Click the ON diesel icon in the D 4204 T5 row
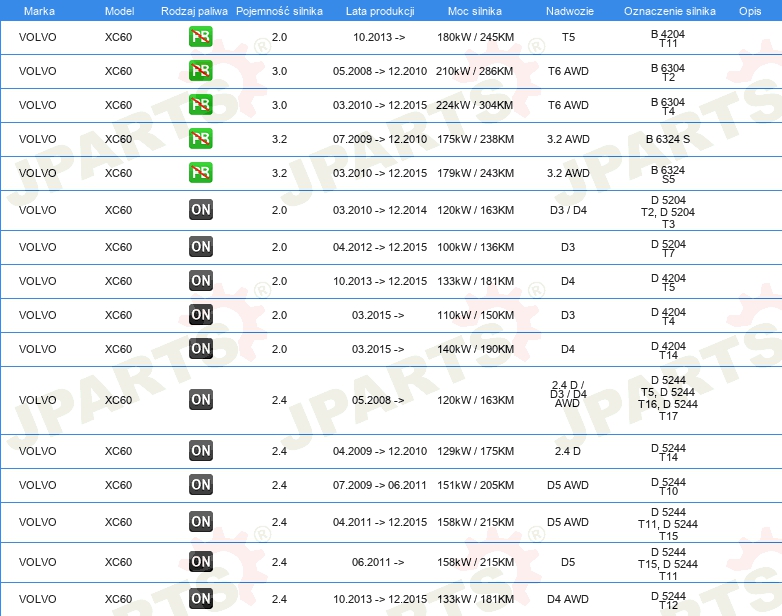Screen dimensions: 782x616 click(200, 280)
